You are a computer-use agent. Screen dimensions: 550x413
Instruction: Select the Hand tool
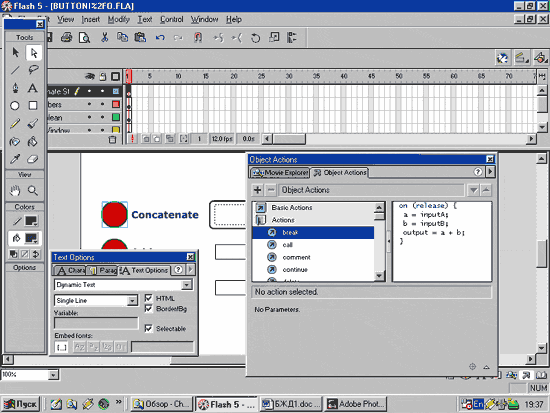pyautogui.click(x=15, y=191)
